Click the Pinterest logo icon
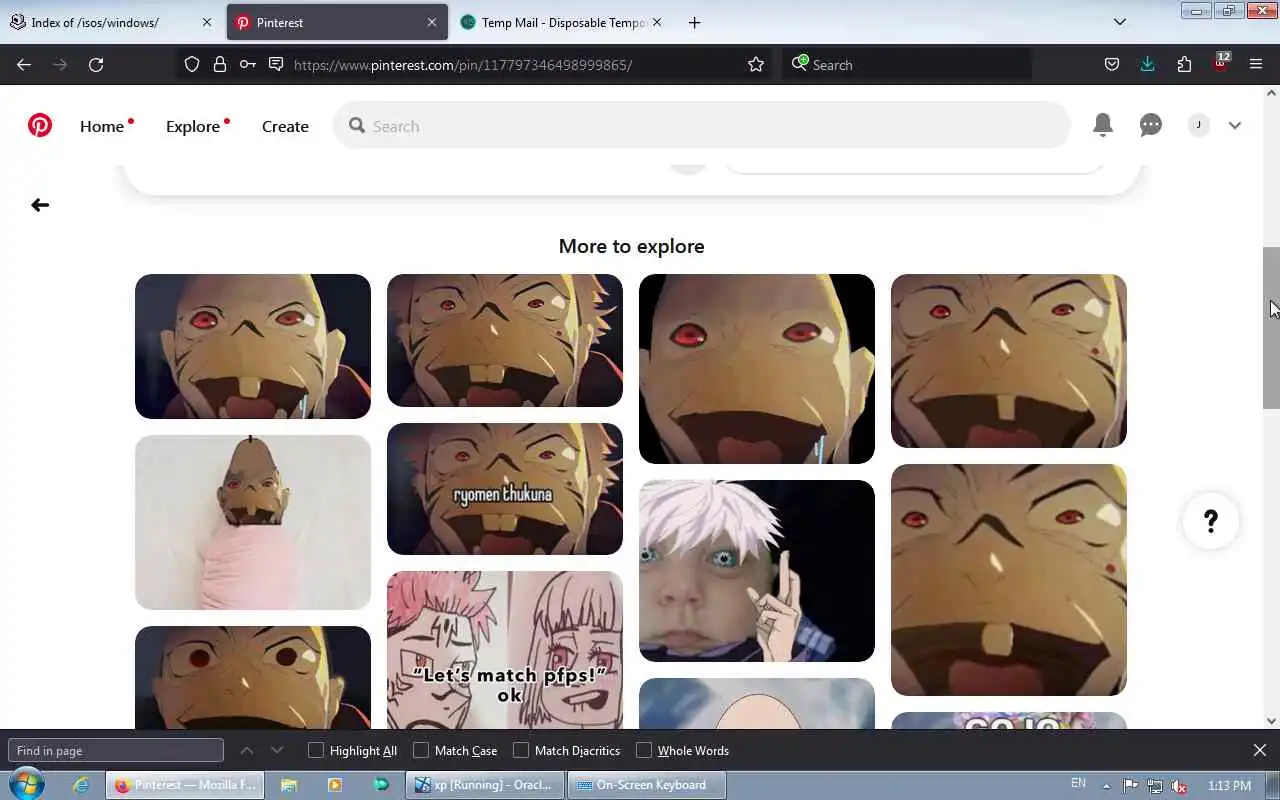The width and height of the screenshot is (1280, 800). tap(40, 125)
